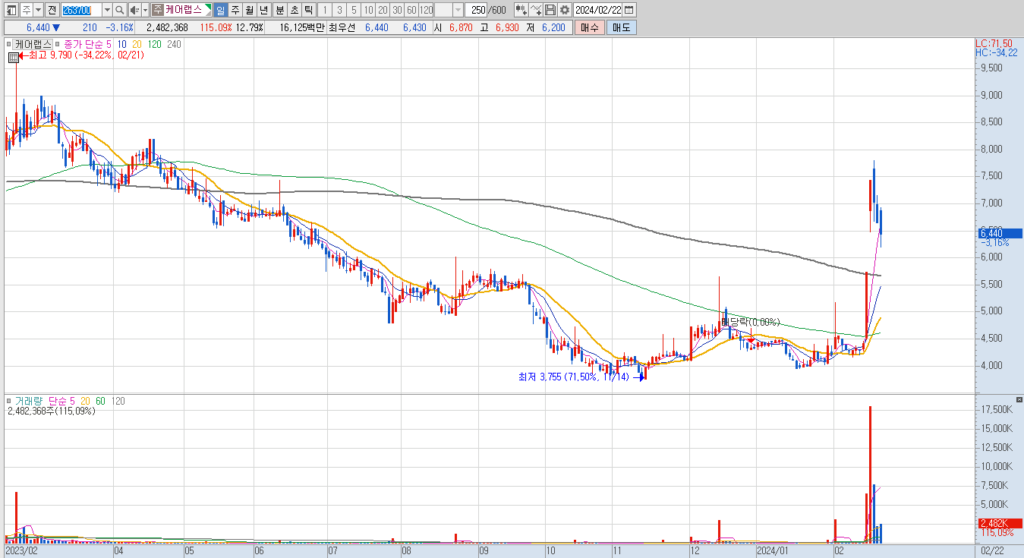Click the 매수 buy button
The width and height of the screenshot is (1024, 558).
(x=589, y=27)
